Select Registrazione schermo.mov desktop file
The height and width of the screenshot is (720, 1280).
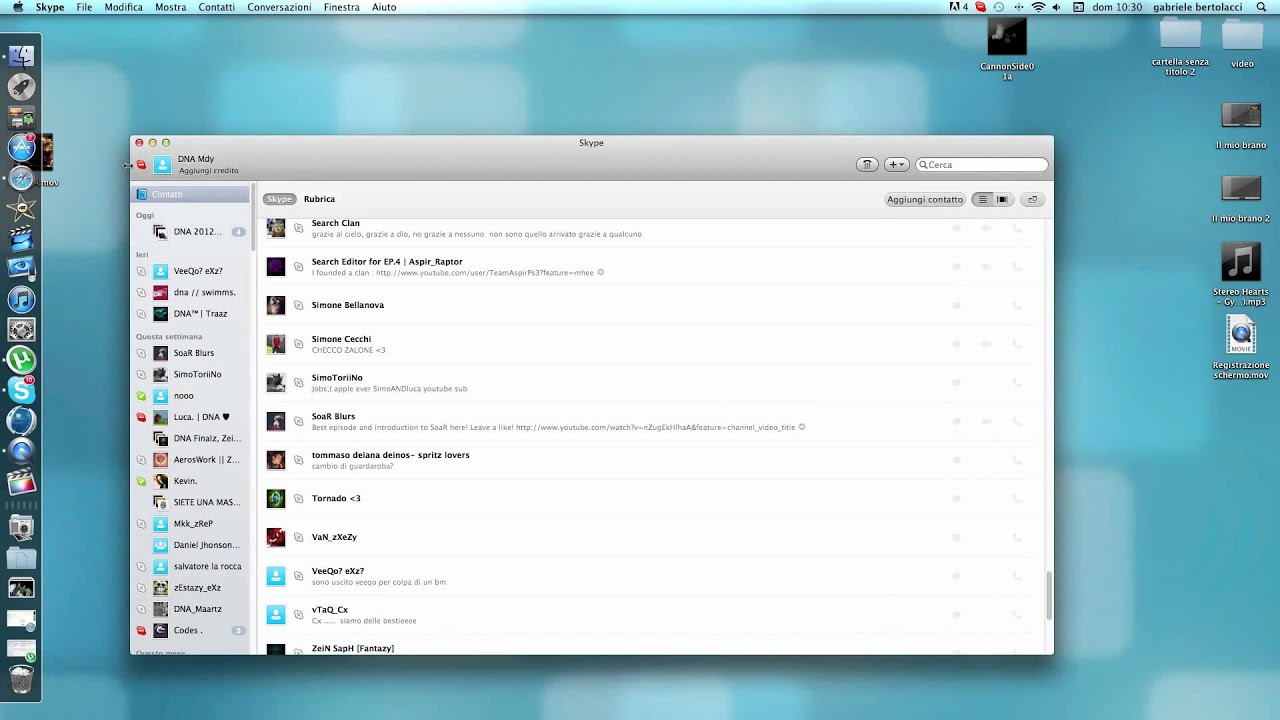[1241, 347]
